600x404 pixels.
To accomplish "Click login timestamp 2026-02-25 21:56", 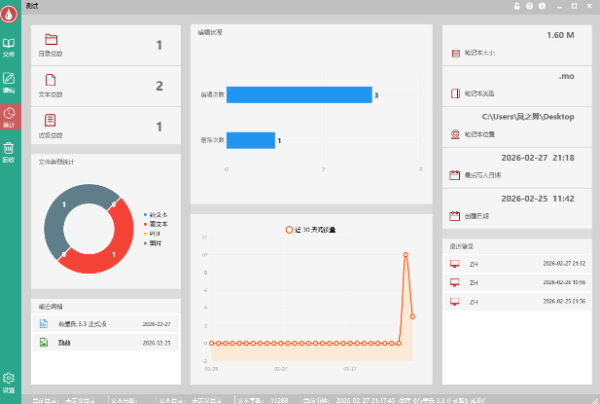I will (564, 301).
